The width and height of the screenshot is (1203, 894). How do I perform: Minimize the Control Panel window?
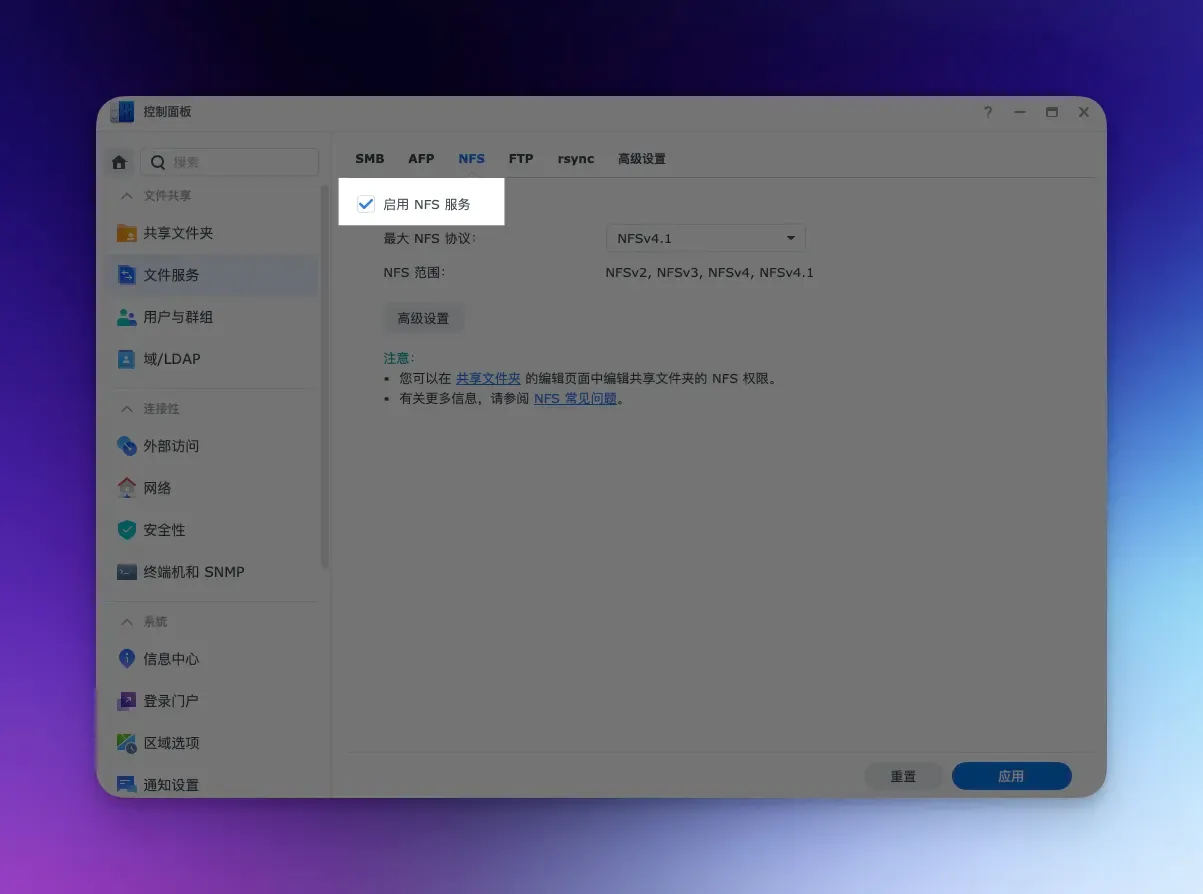pyautogui.click(x=1020, y=112)
